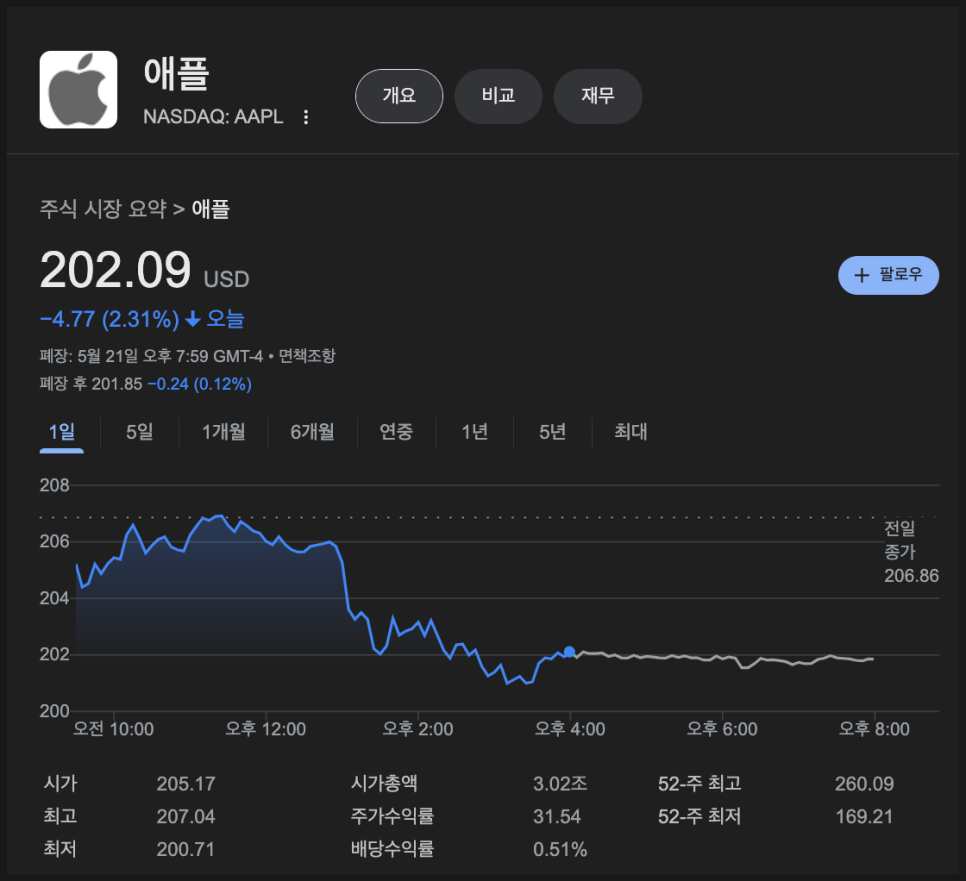966x881 pixels.
Task: Click the NASDAQ: AAPL ticker text
Action: coord(213,117)
